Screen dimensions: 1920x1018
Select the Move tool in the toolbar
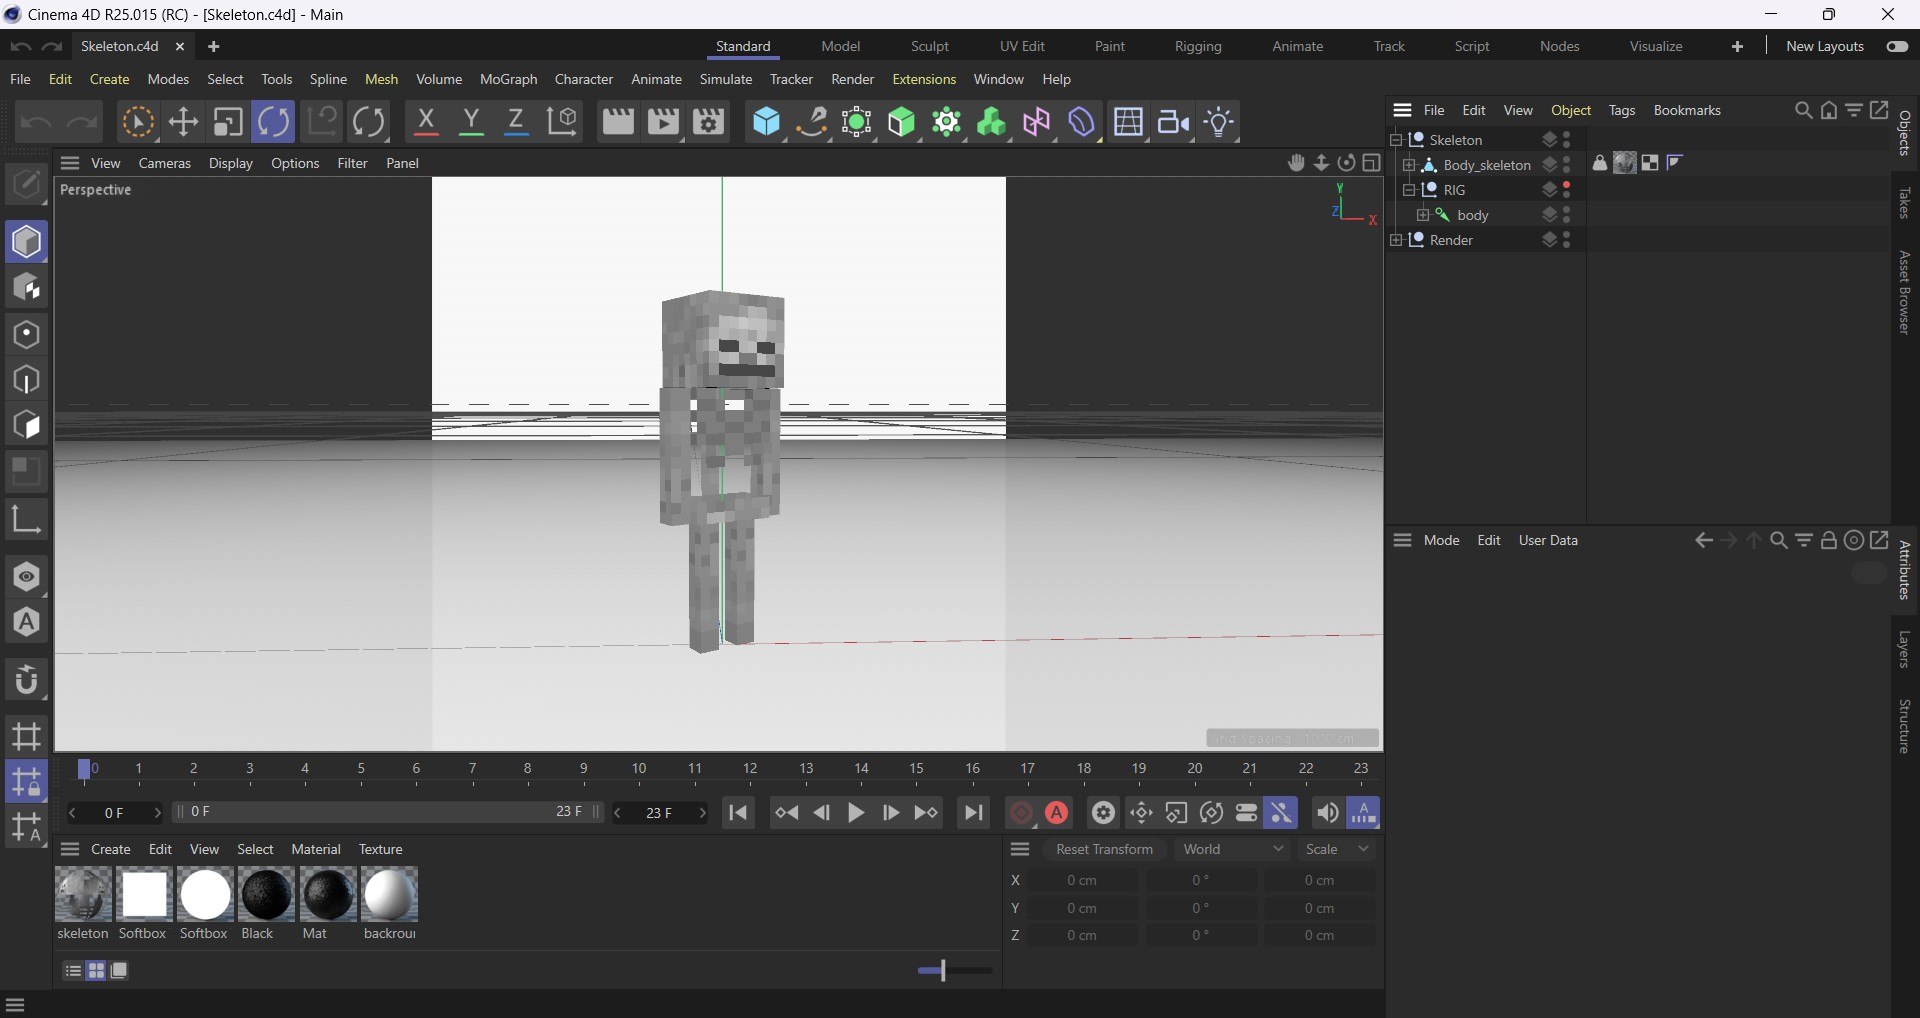click(x=183, y=122)
